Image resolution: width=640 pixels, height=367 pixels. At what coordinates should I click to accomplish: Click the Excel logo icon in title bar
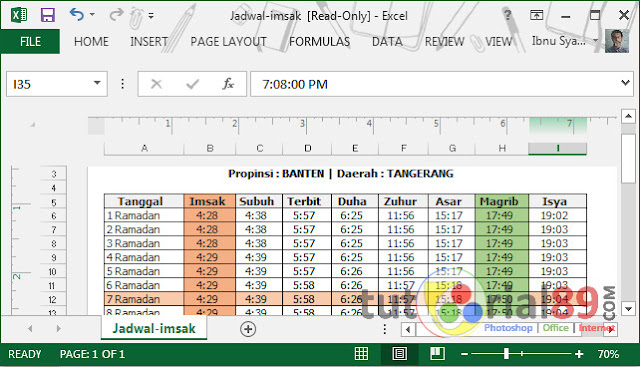(19, 15)
